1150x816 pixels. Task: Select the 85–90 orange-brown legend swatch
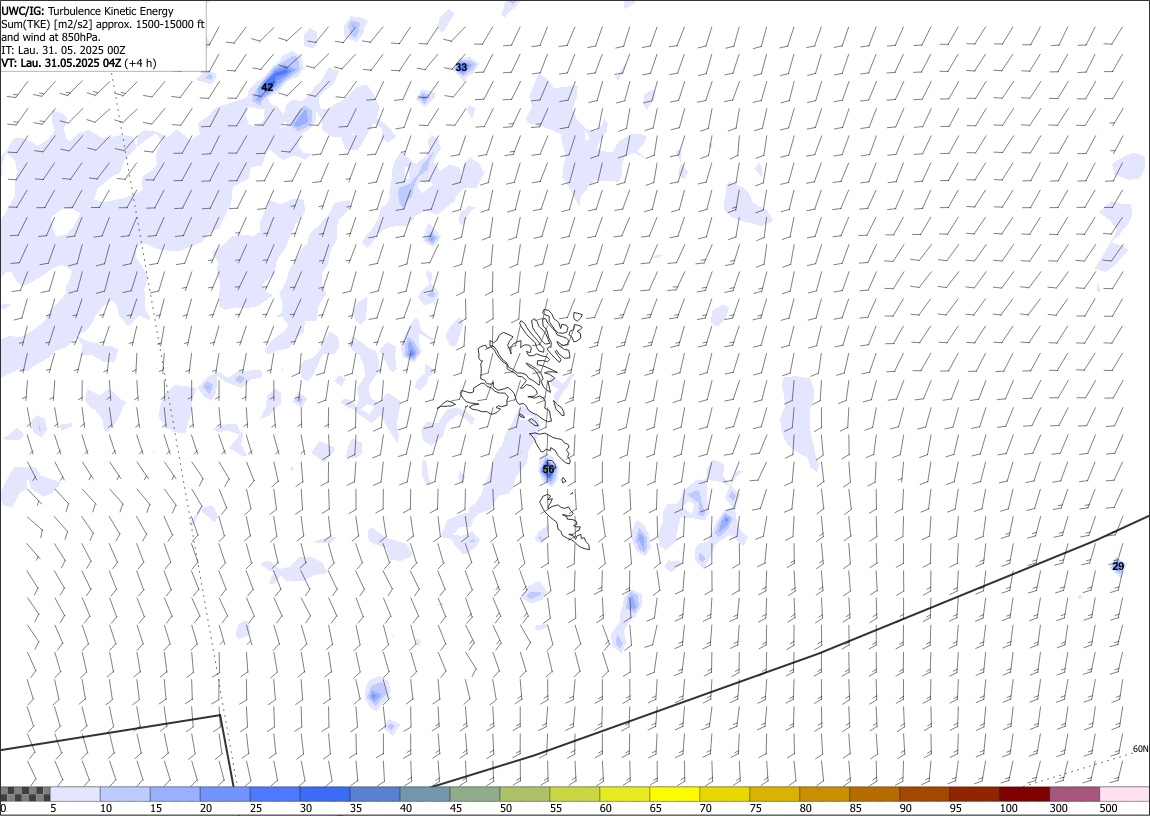coord(874,794)
